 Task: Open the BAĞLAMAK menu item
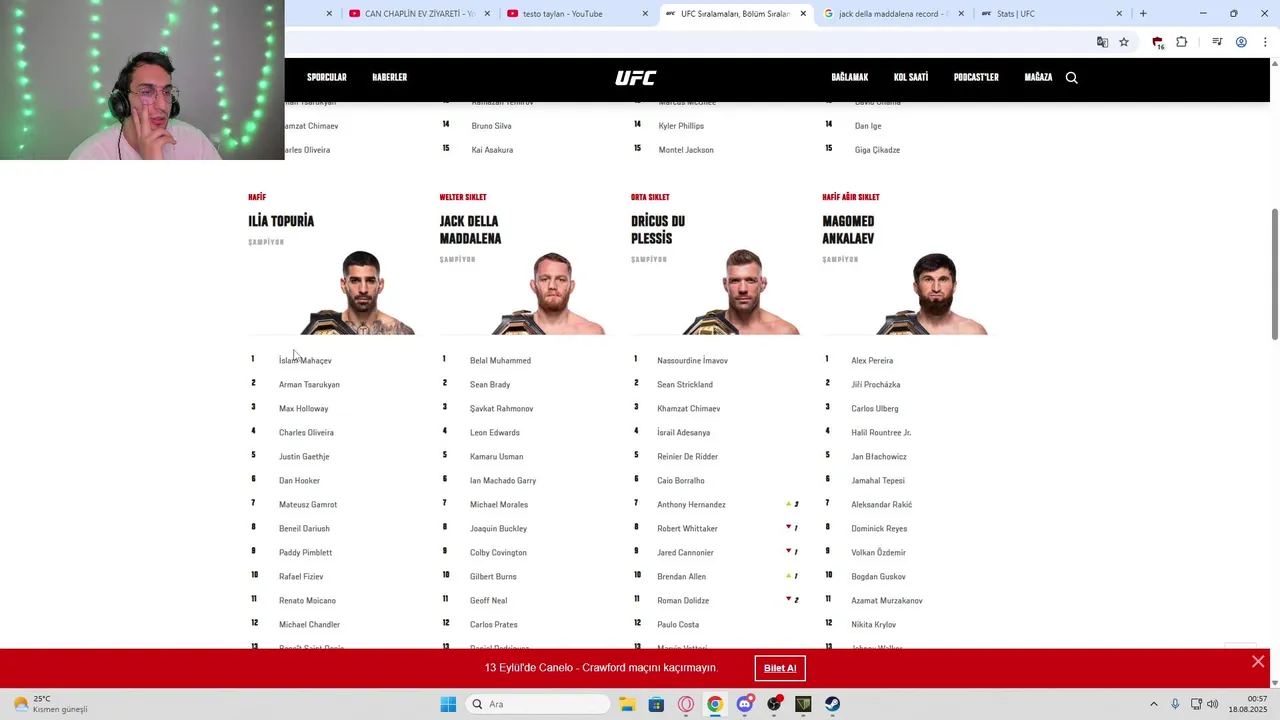[850, 78]
